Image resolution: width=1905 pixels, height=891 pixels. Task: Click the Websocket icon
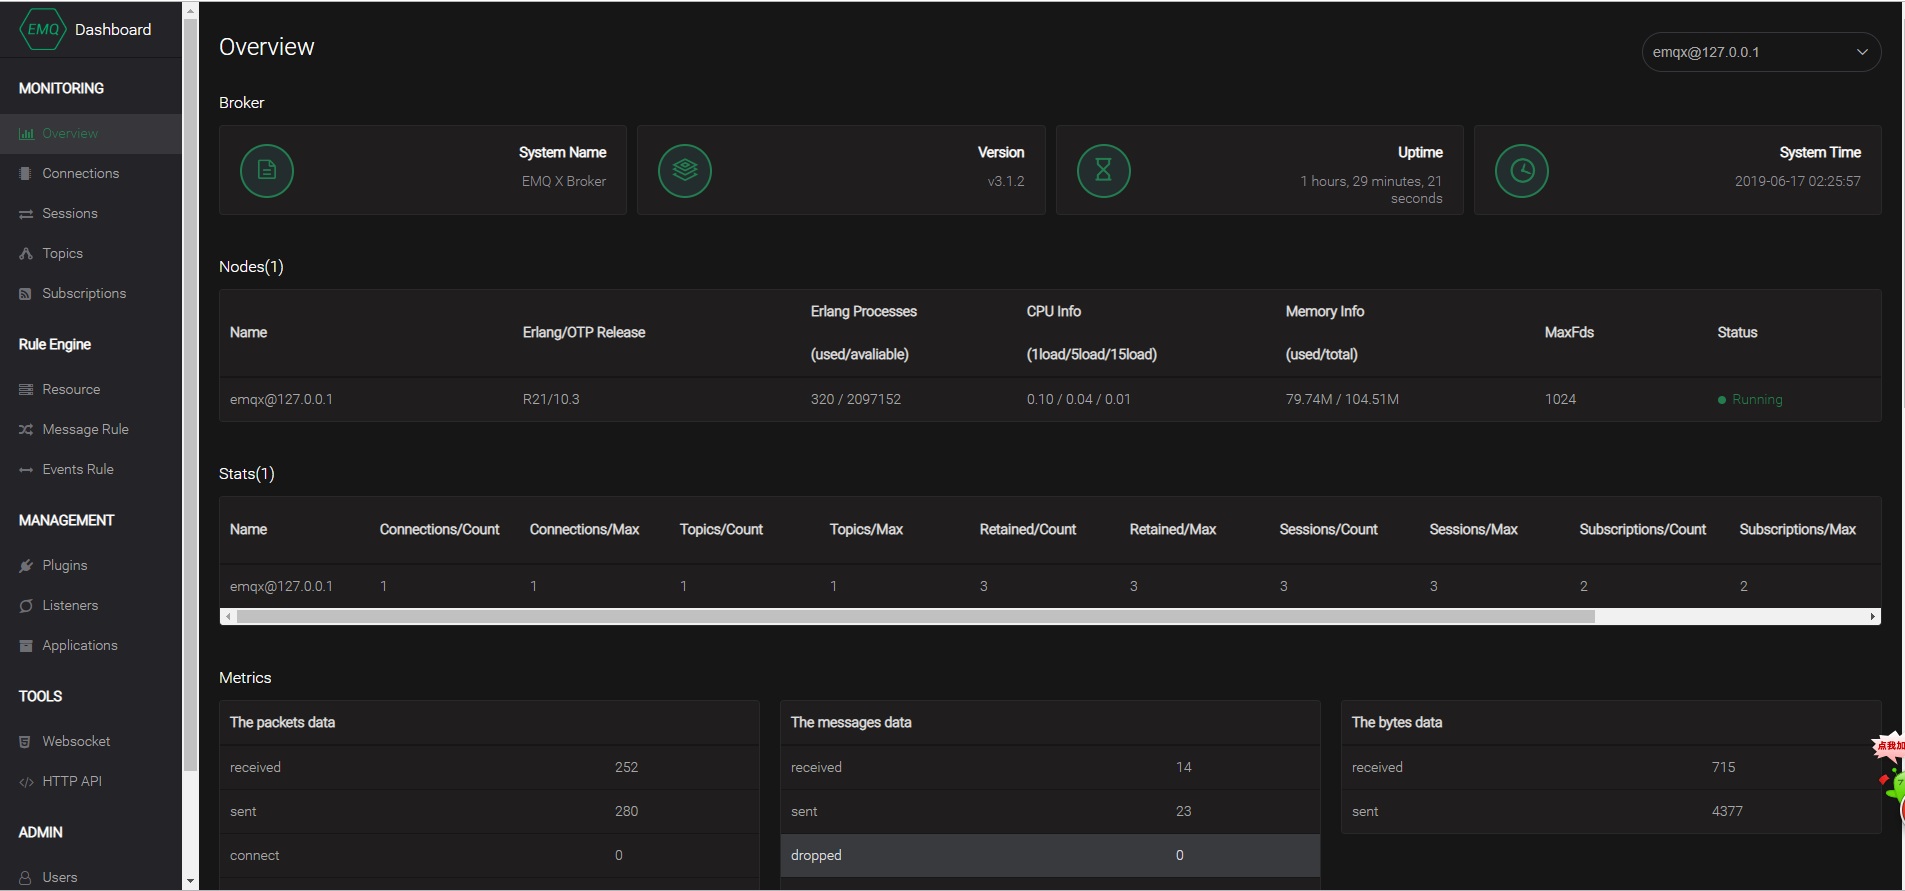(26, 741)
